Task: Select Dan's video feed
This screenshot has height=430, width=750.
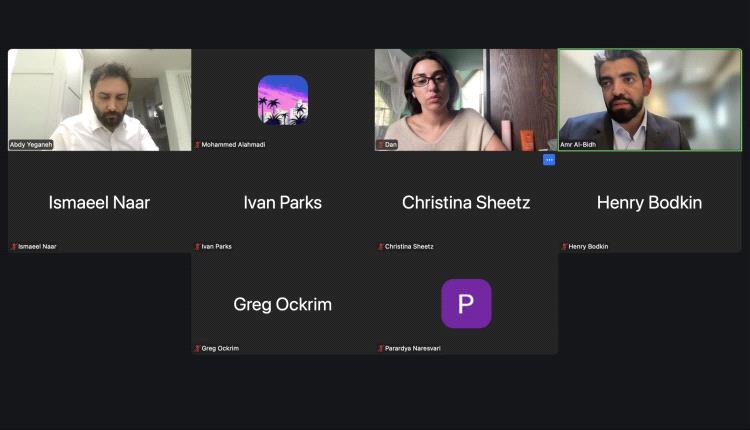Action: tap(466, 100)
